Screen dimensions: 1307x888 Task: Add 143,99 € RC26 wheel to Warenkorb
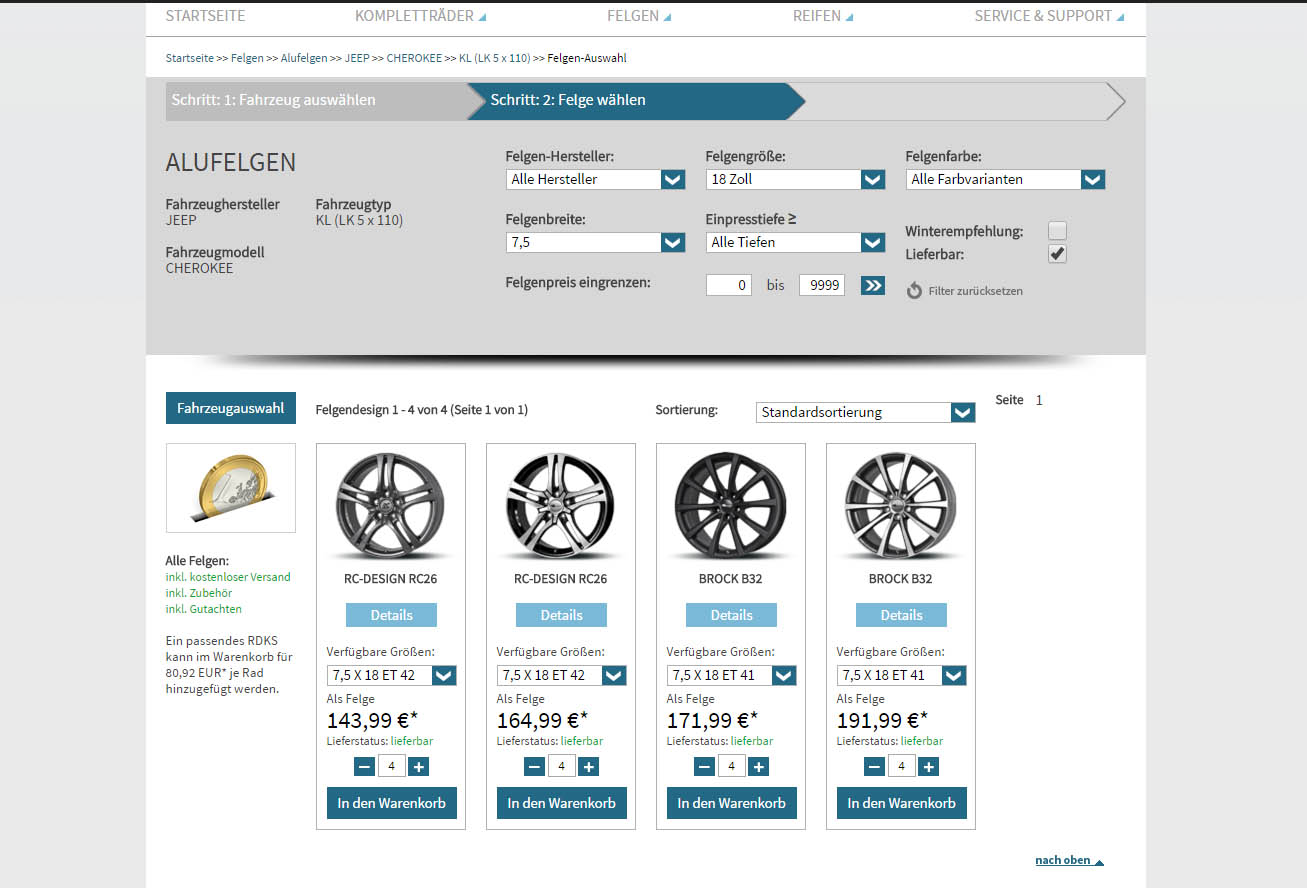coord(391,803)
